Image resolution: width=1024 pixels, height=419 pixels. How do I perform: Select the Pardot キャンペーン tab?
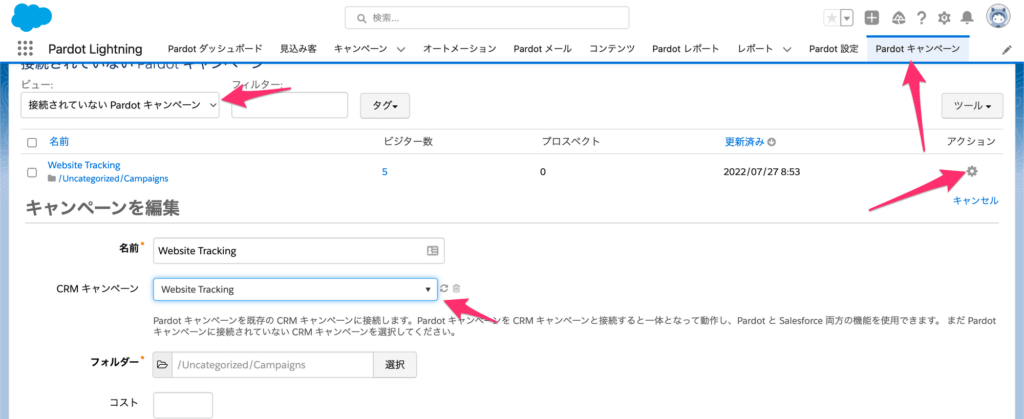point(918,49)
